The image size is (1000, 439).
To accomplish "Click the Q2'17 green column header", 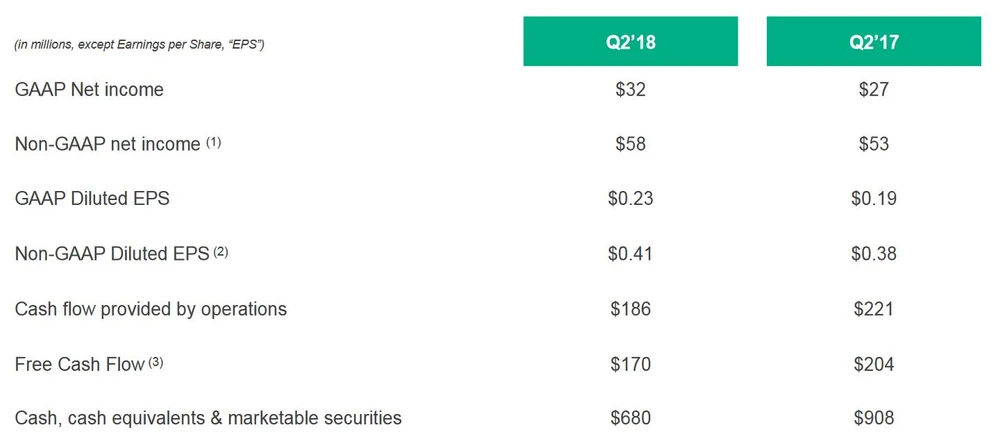I will (874, 44).
